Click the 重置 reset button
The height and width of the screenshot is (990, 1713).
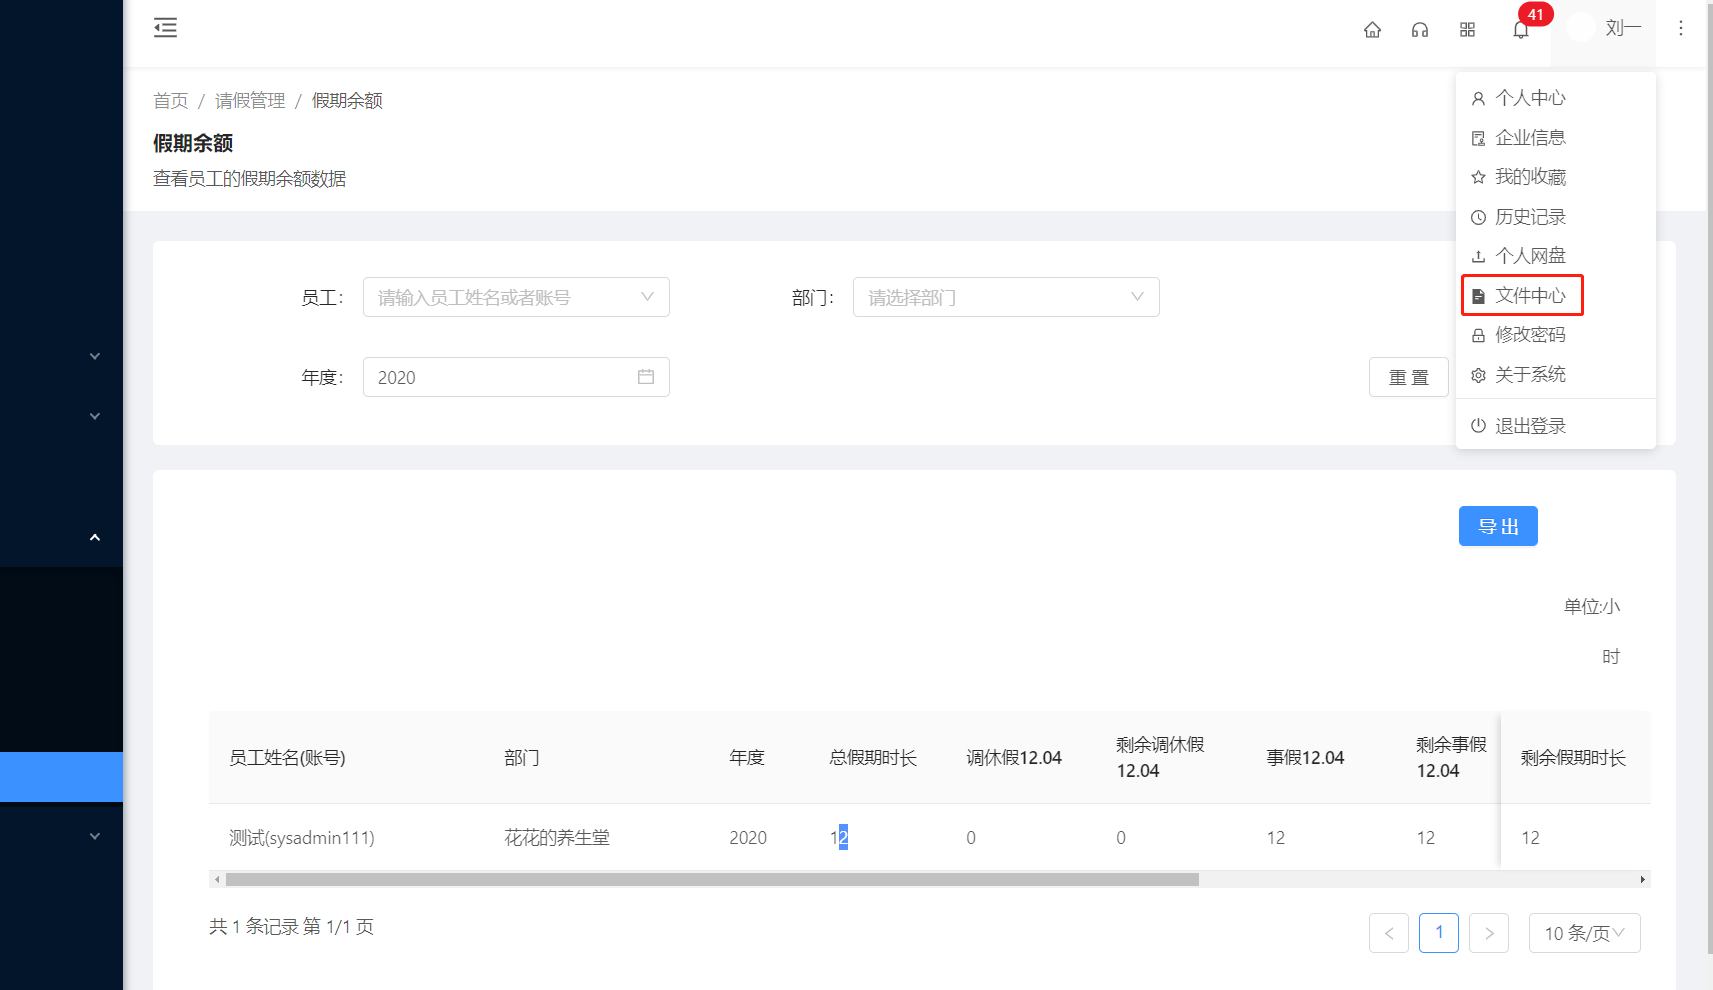[x=1408, y=377]
